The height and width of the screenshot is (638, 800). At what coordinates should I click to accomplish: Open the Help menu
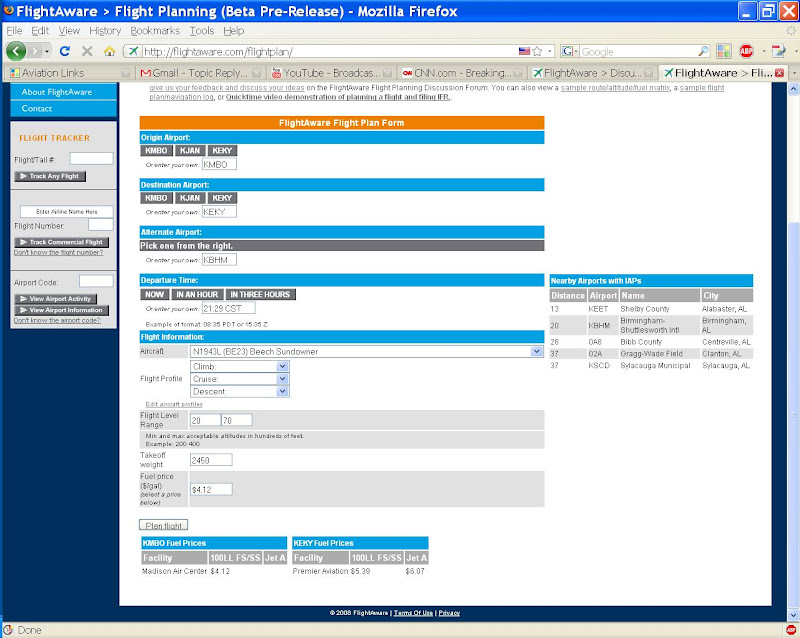coord(234,31)
